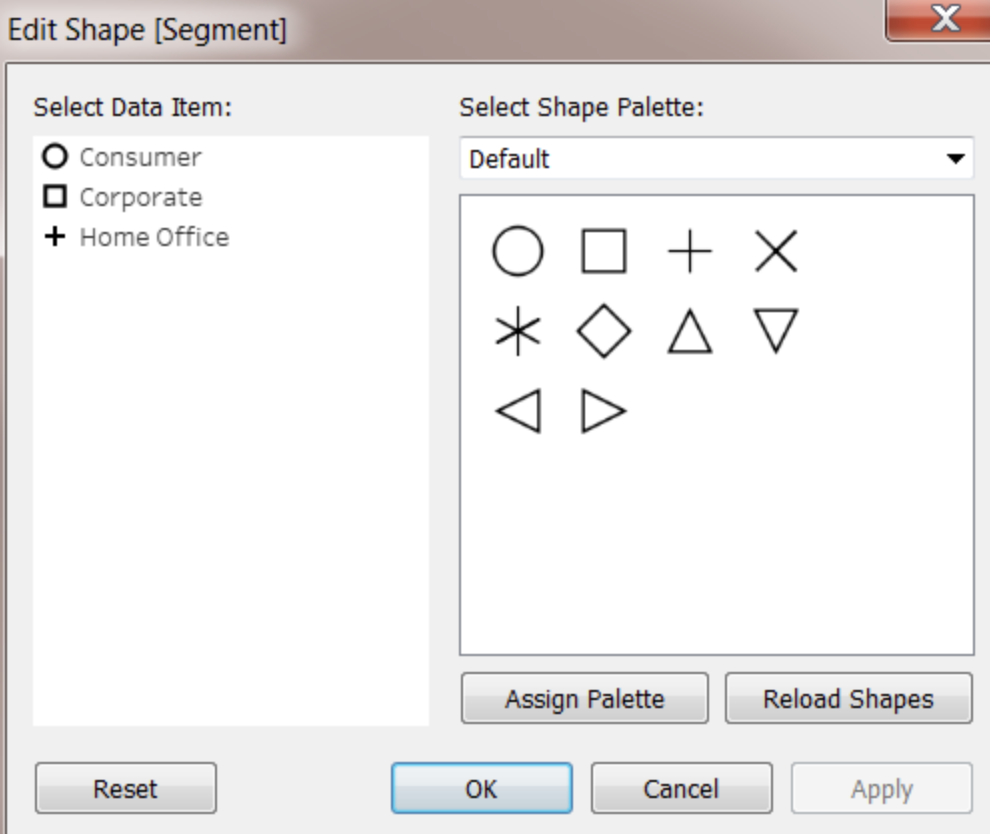Confirm with the OK button
Screen dimensions: 990x834
(x=482, y=789)
